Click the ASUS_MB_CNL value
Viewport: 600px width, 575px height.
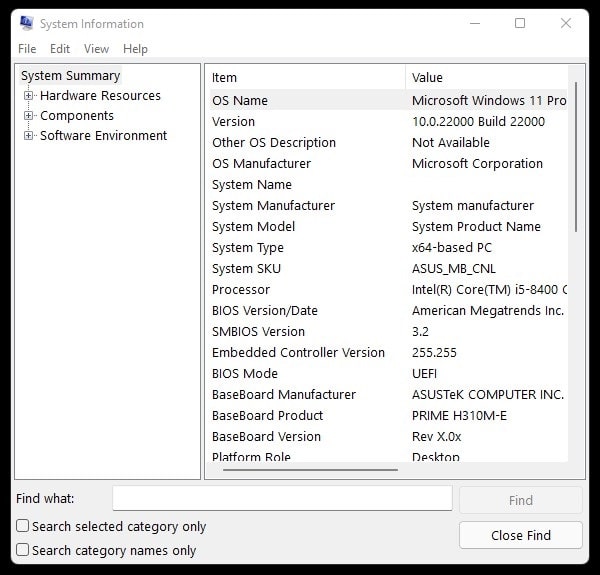click(454, 269)
